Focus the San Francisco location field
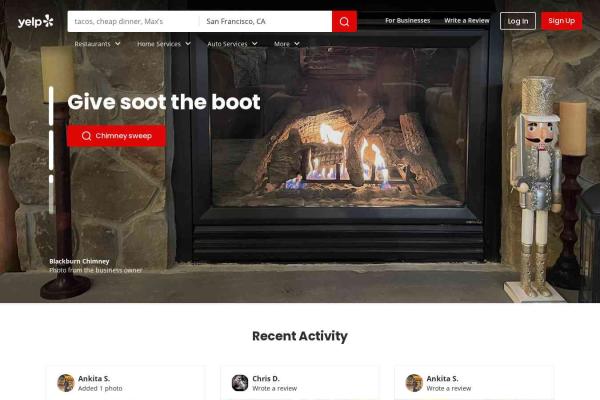Screen dimensions: 600x400 coord(266,21)
